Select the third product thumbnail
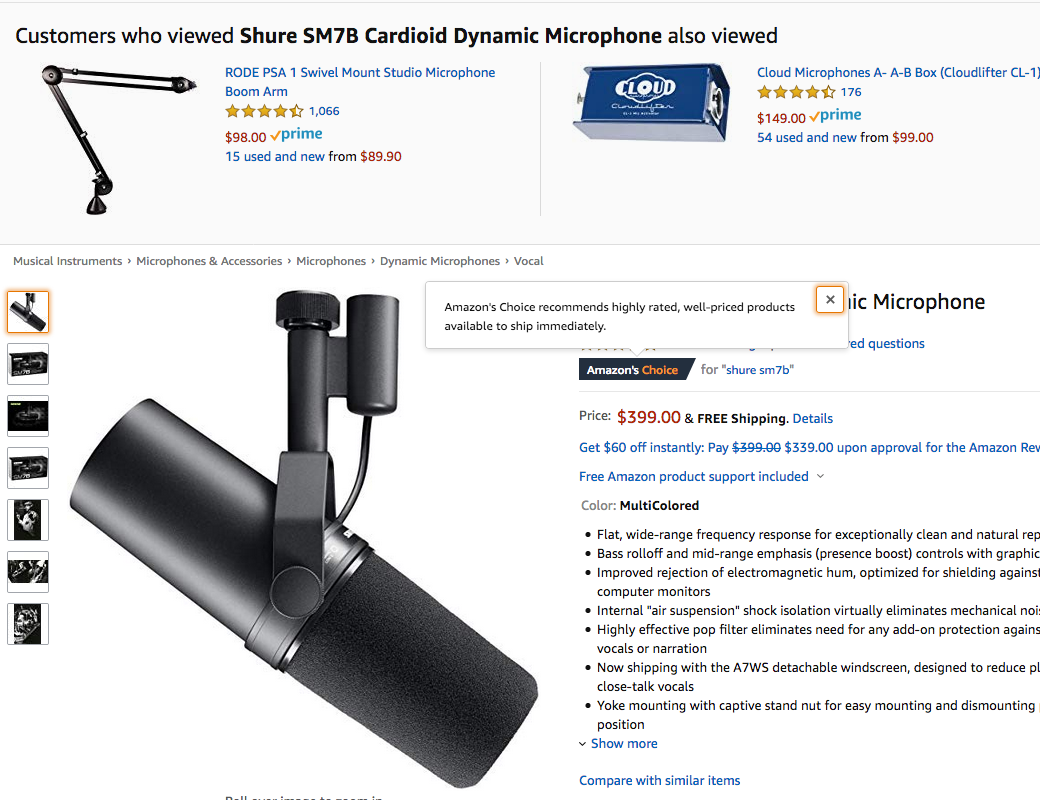Screen dimensions: 1040x800 pos(28,416)
